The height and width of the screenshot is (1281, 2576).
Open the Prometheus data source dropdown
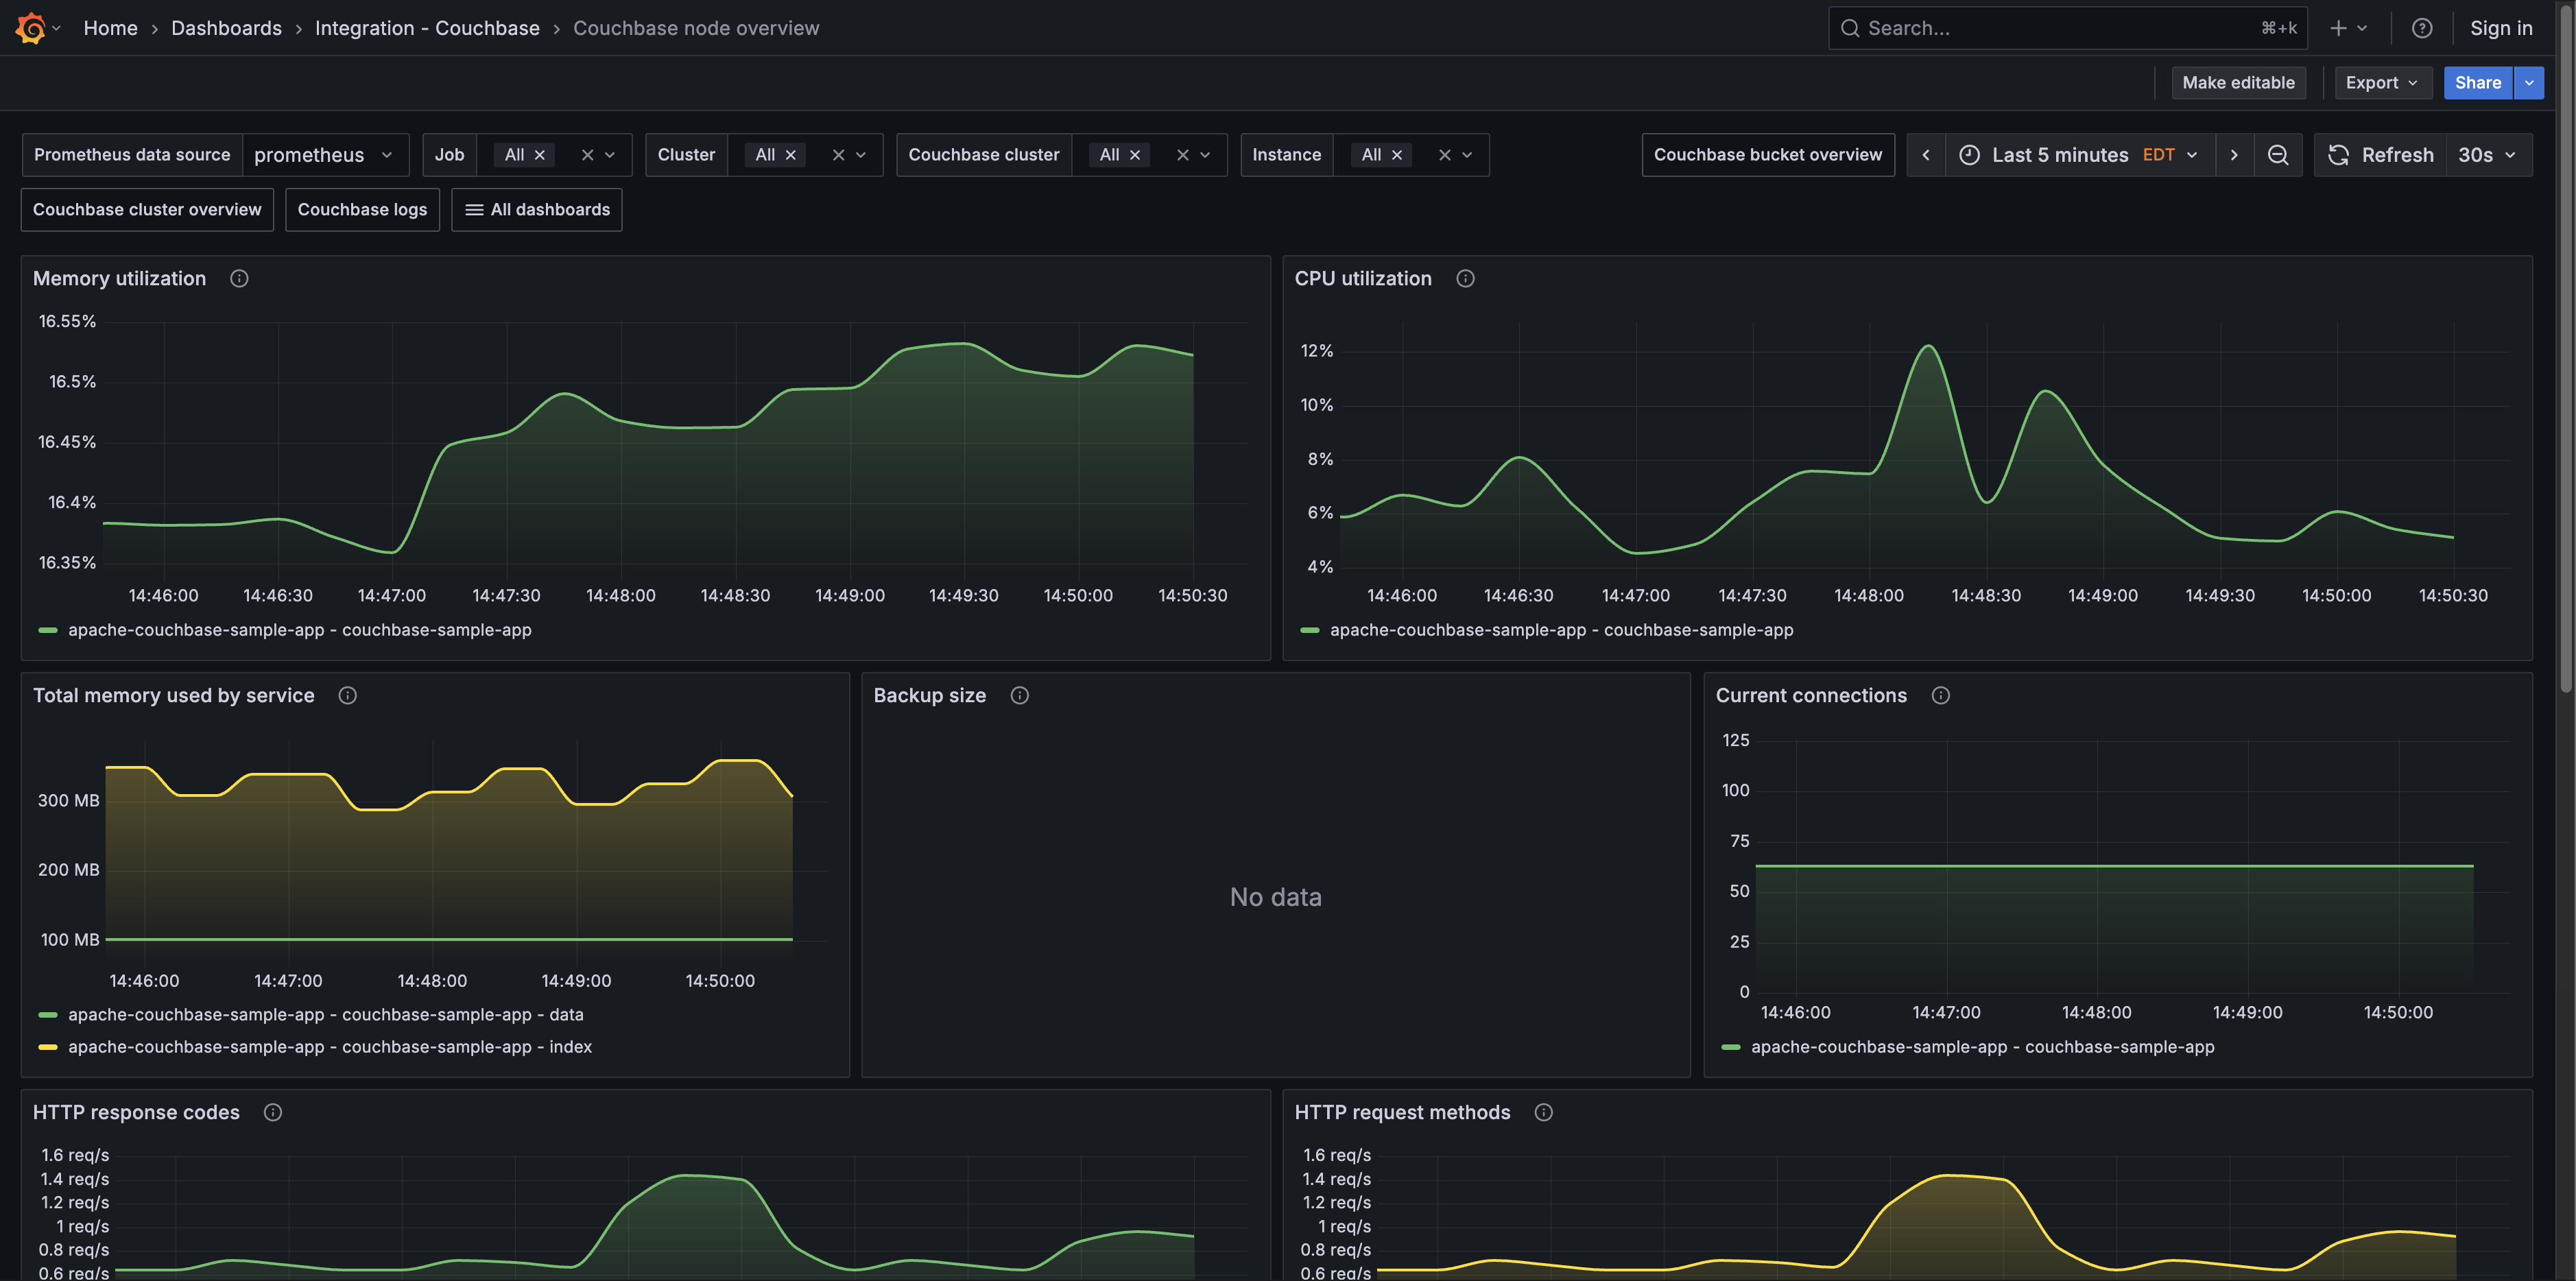click(325, 155)
